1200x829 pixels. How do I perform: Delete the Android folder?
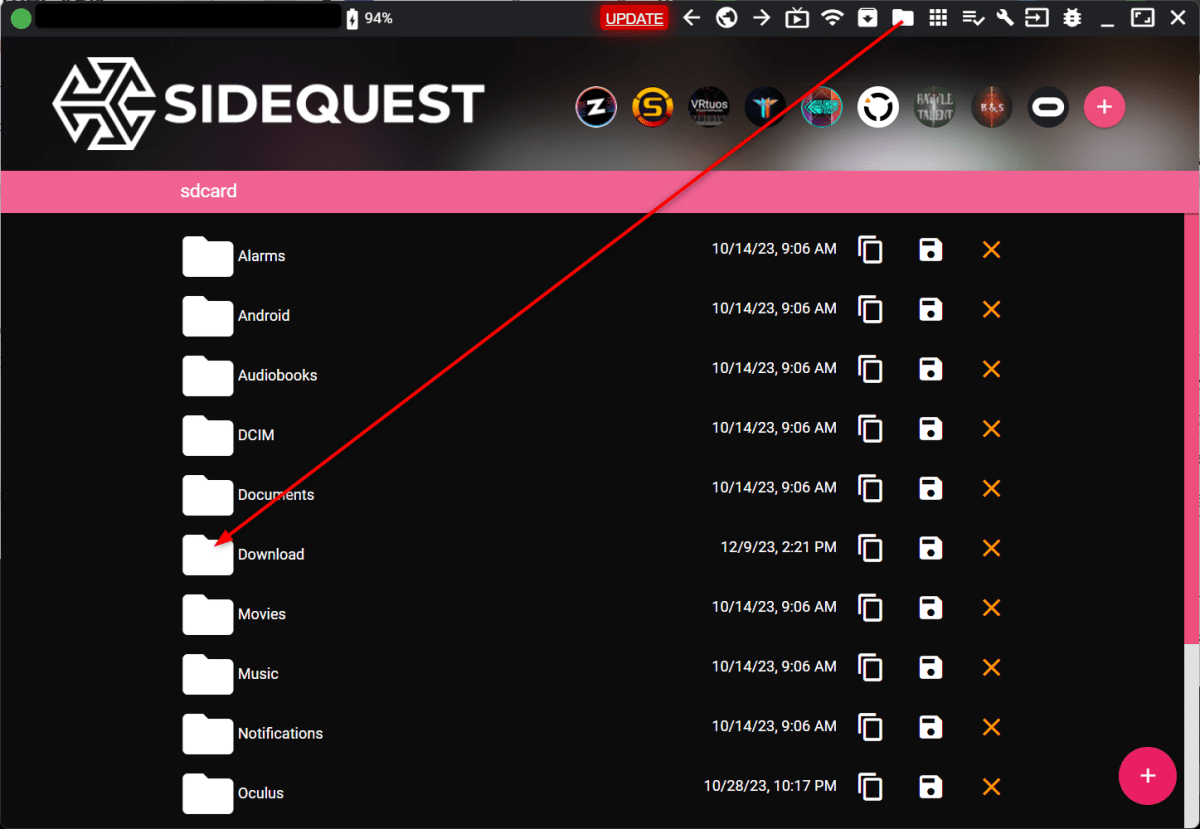pos(991,310)
